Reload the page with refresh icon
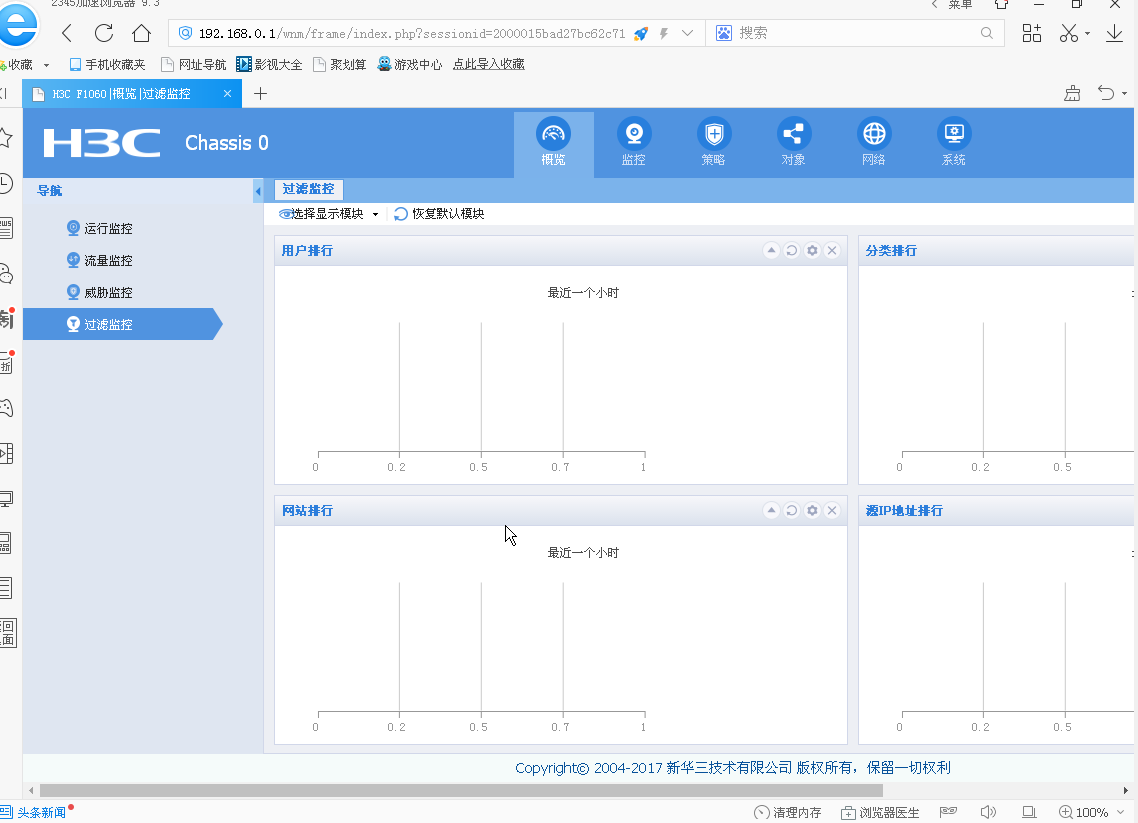The width and height of the screenshot is (1138, 823). (x=104, y=33)
